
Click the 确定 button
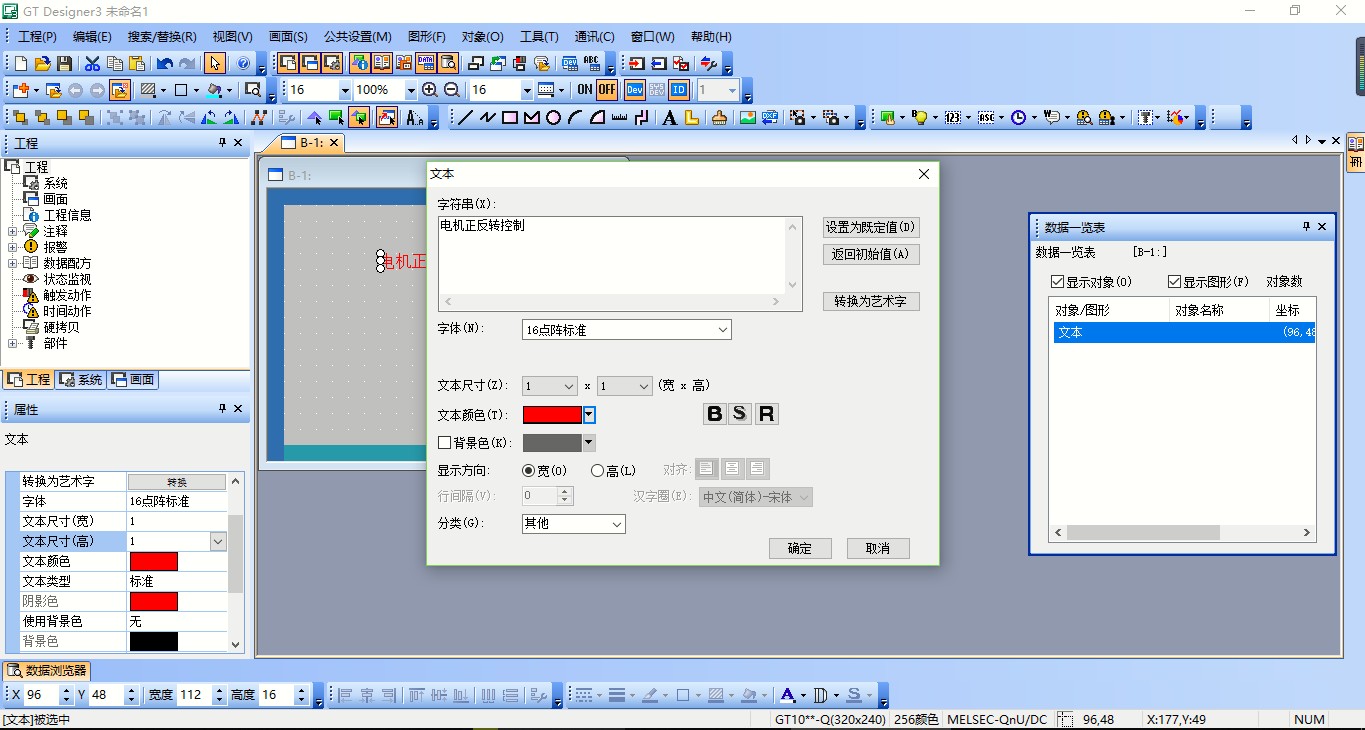click(x=800, y=548)
